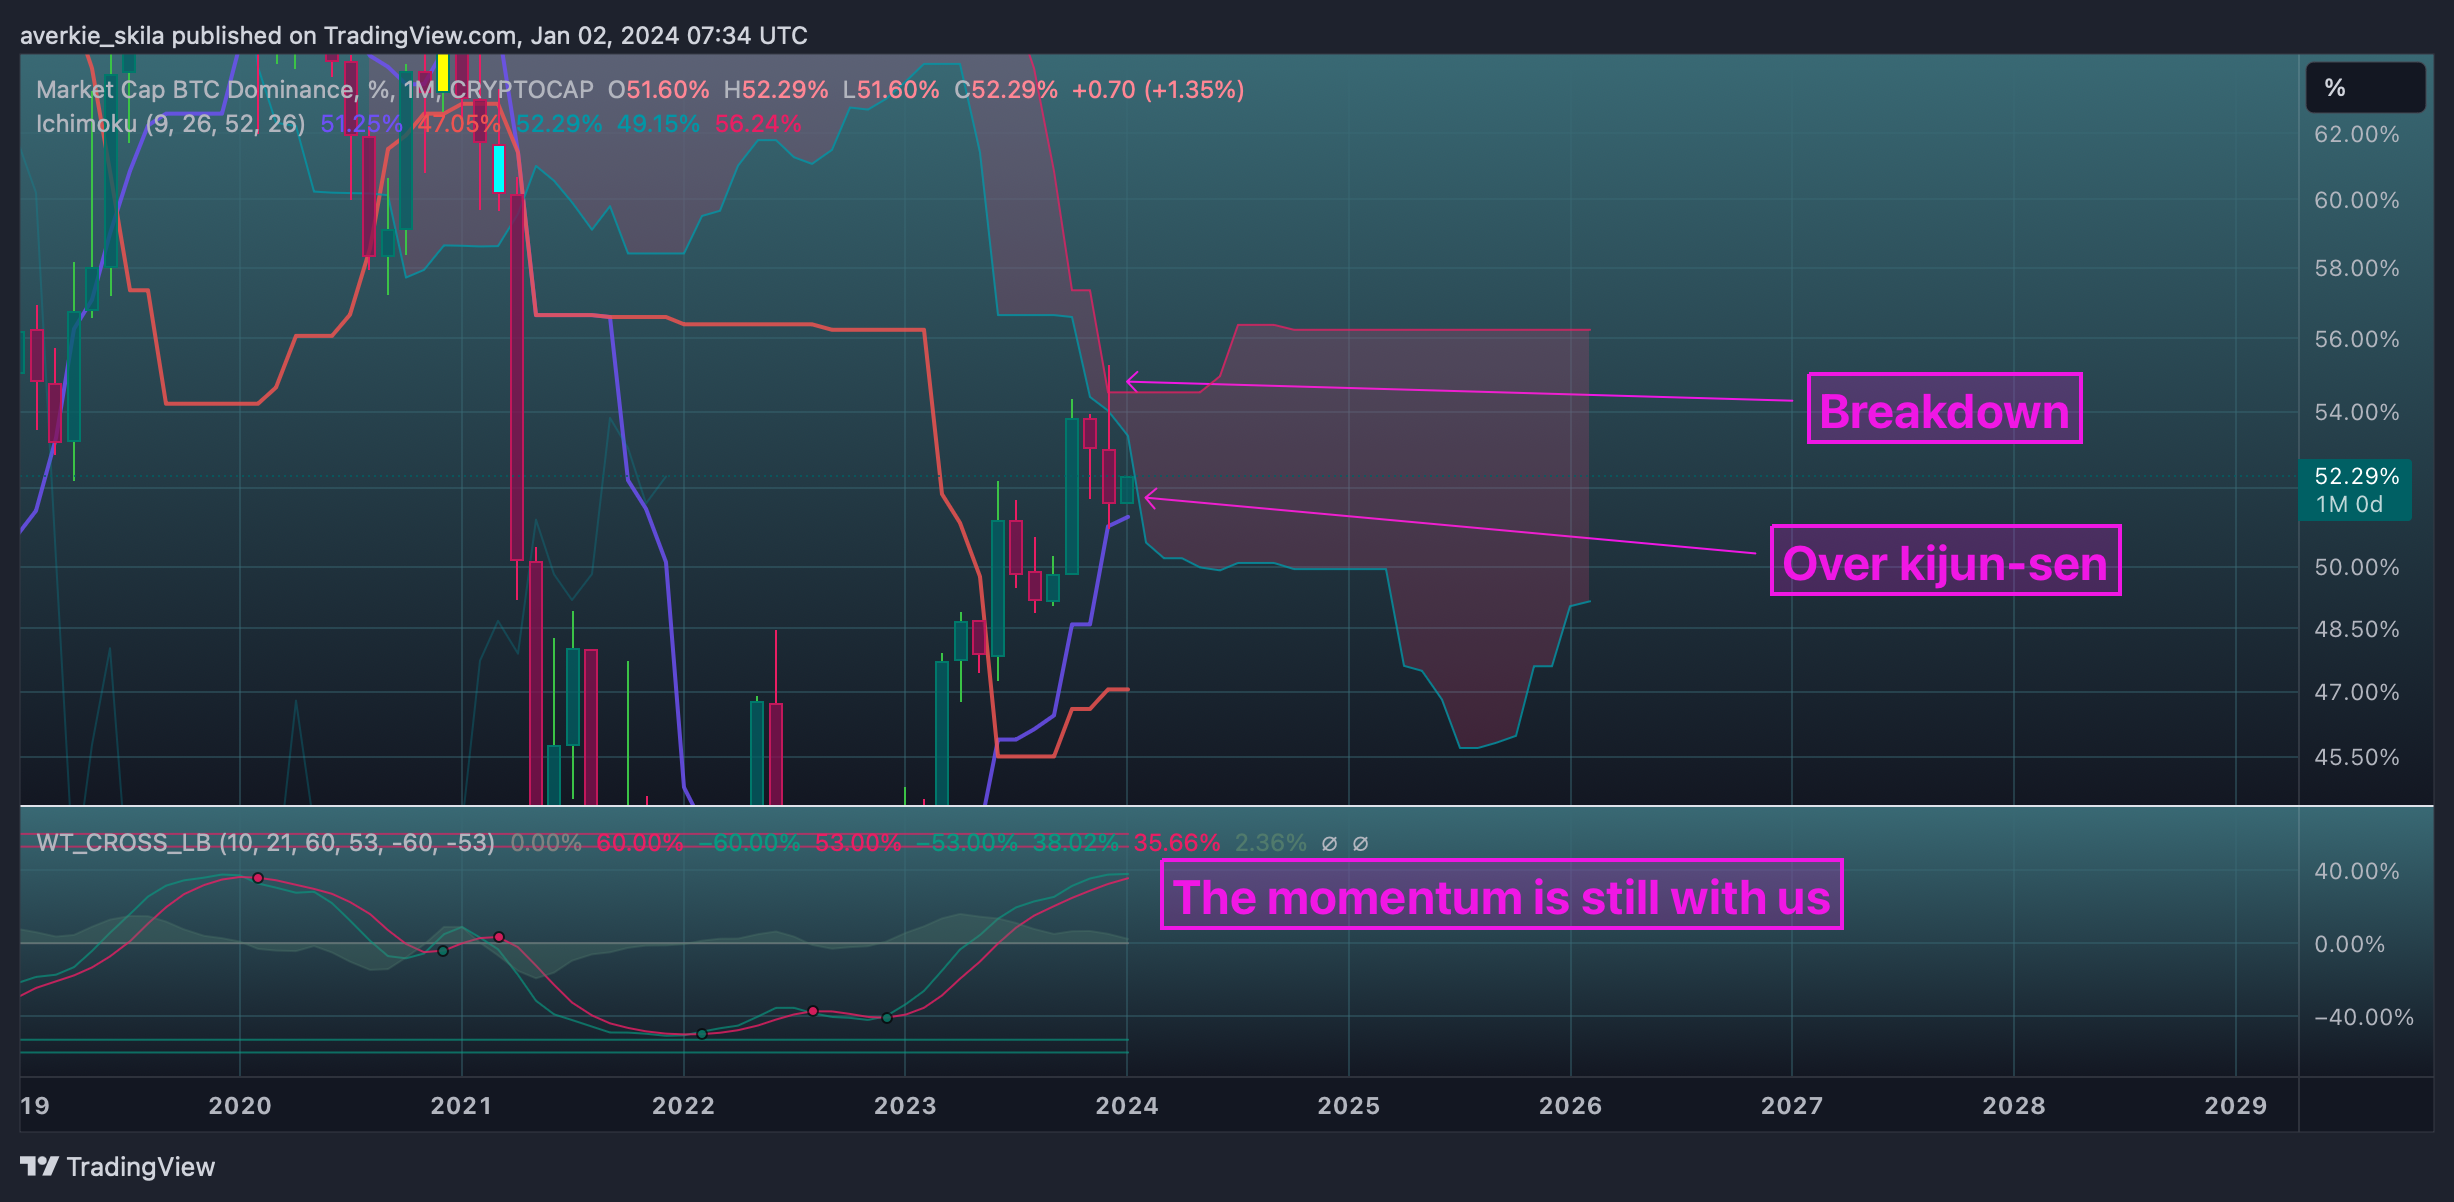This screenshot has height=1202, width=2454.
Task: Click the 2024 label on time axis
Action: [1127, 1106]
